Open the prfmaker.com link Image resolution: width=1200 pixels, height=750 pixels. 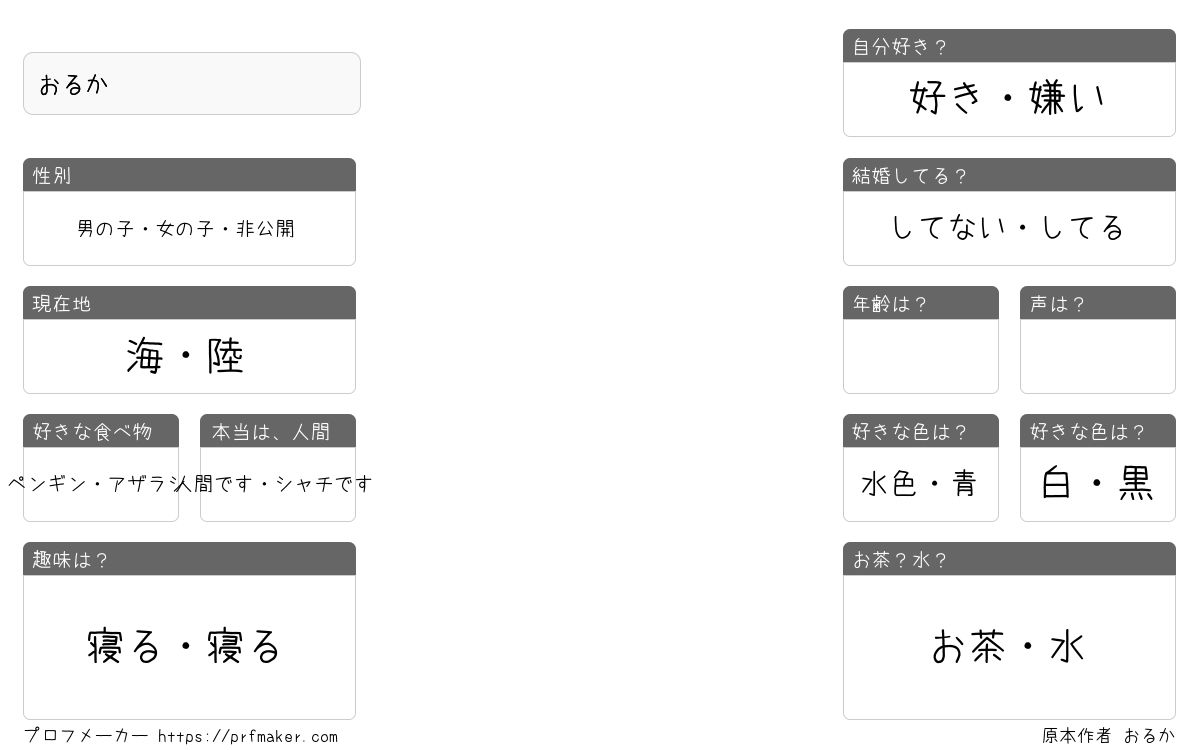coord(248,737)
